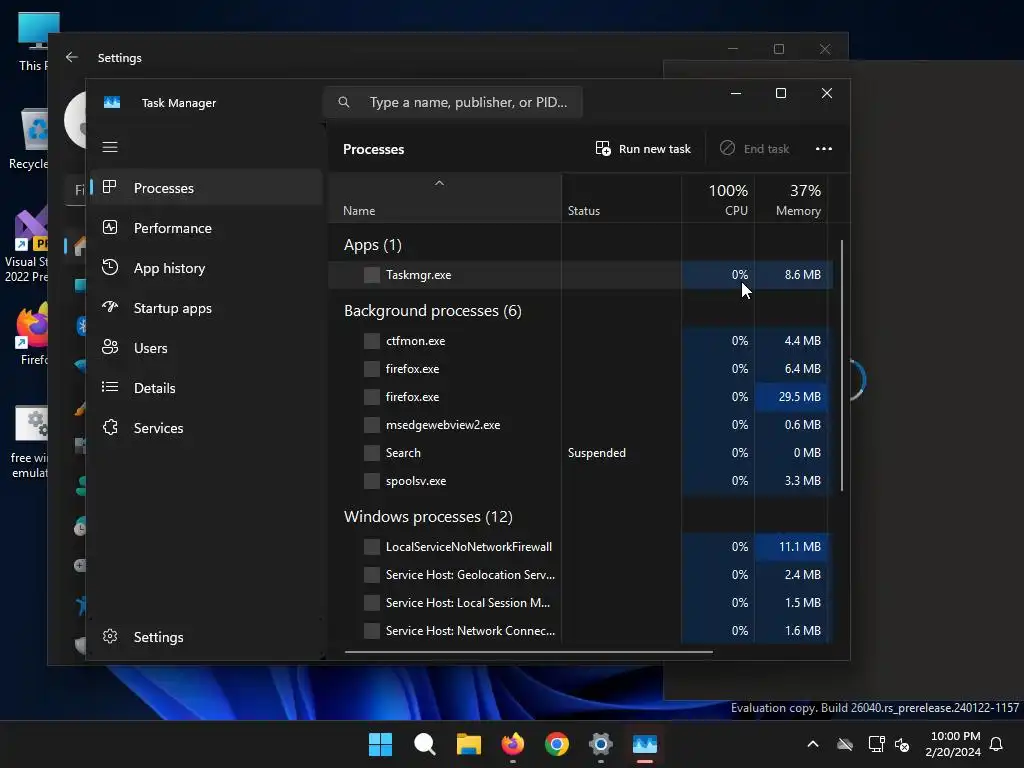This screenshot has width=1024, height=768.
Task: Collapse the Apps (1) group
Action: (373, 245)
